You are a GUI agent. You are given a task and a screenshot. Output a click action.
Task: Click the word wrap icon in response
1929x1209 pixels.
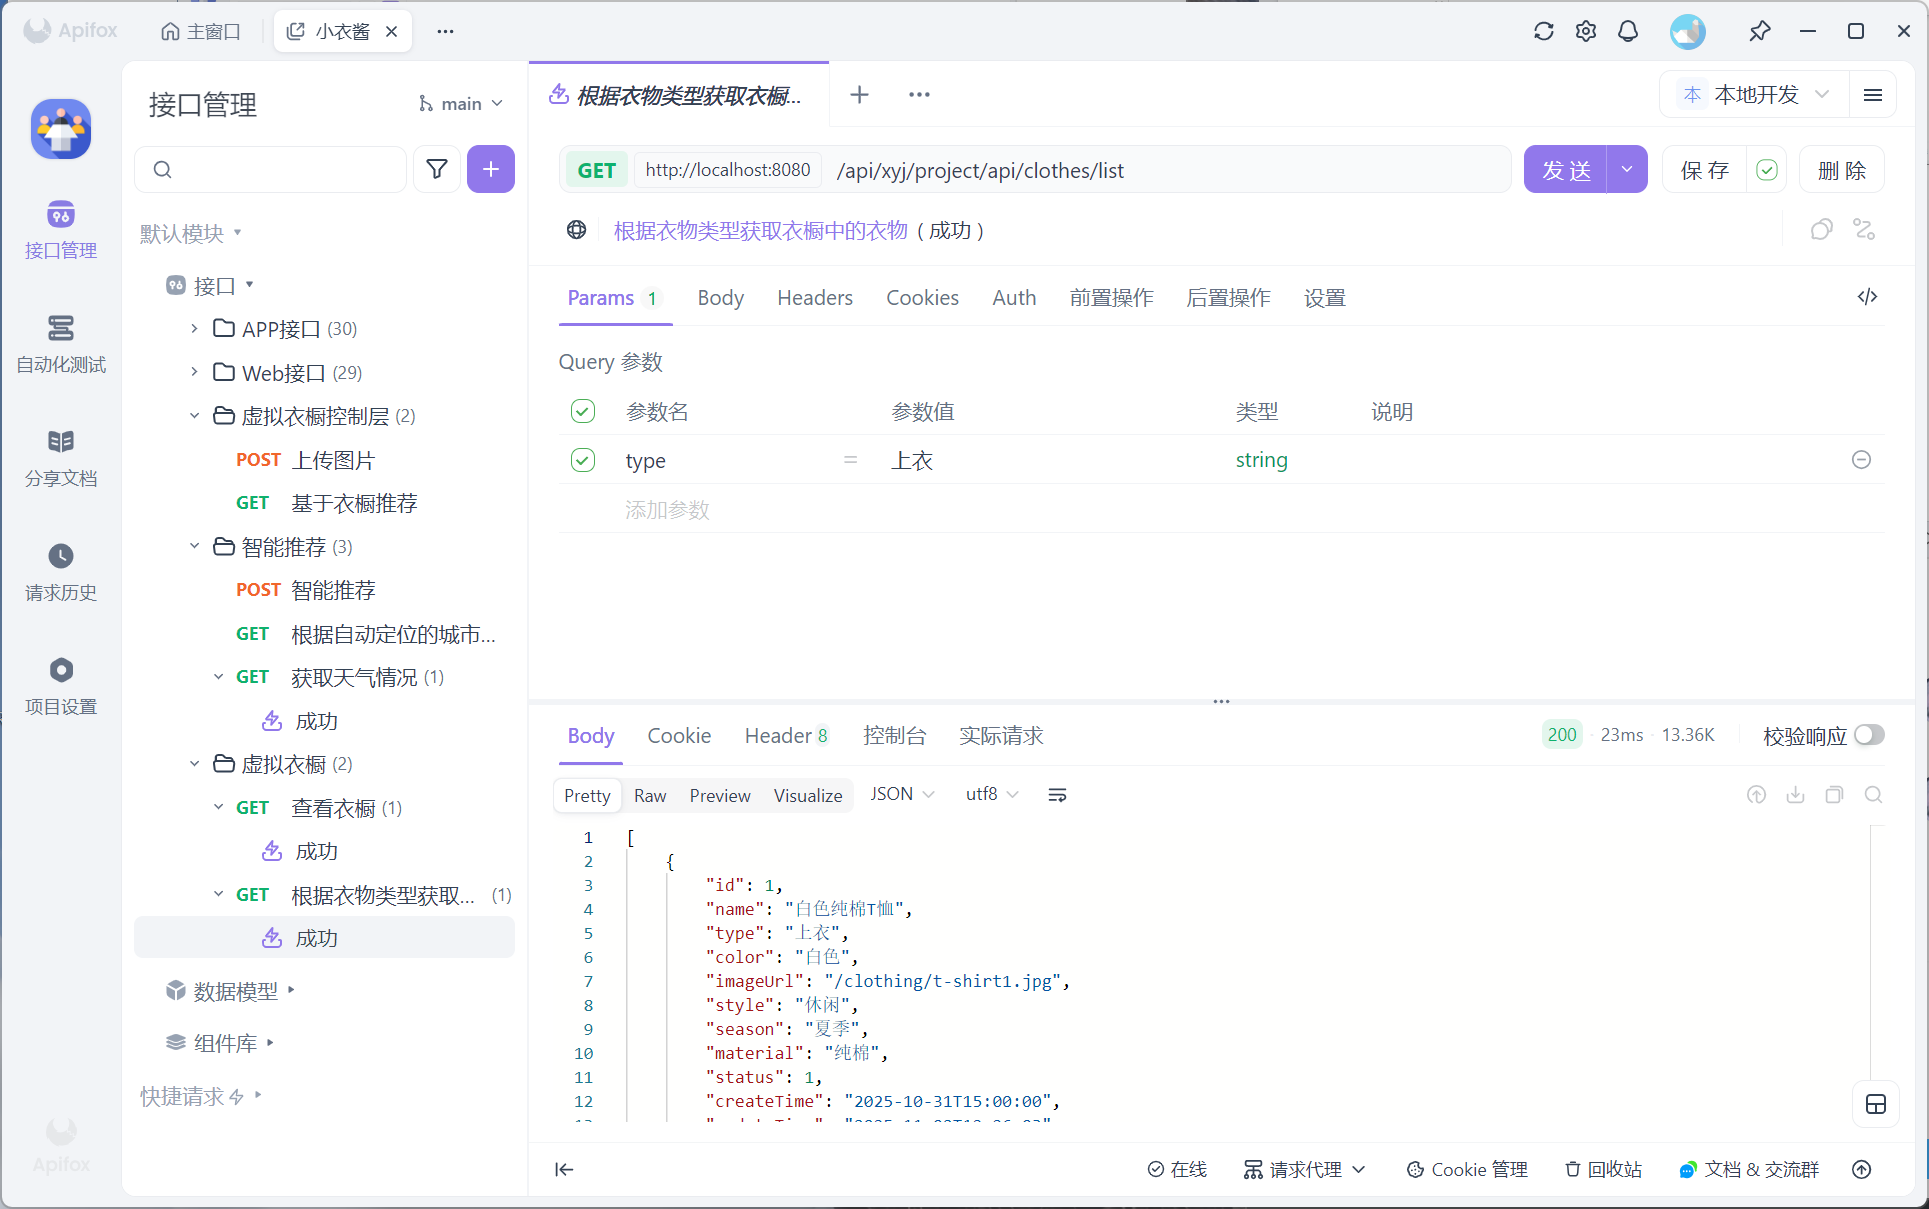click(x=1057, y=795)
